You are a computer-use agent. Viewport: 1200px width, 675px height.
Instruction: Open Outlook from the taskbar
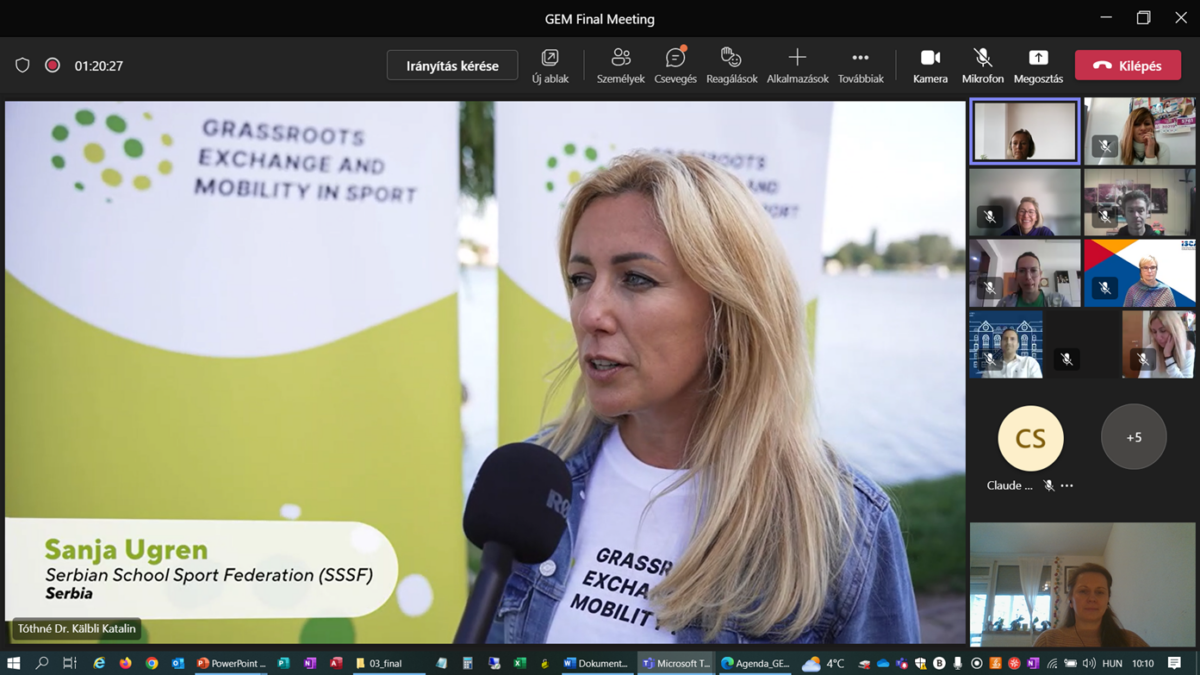178,663
